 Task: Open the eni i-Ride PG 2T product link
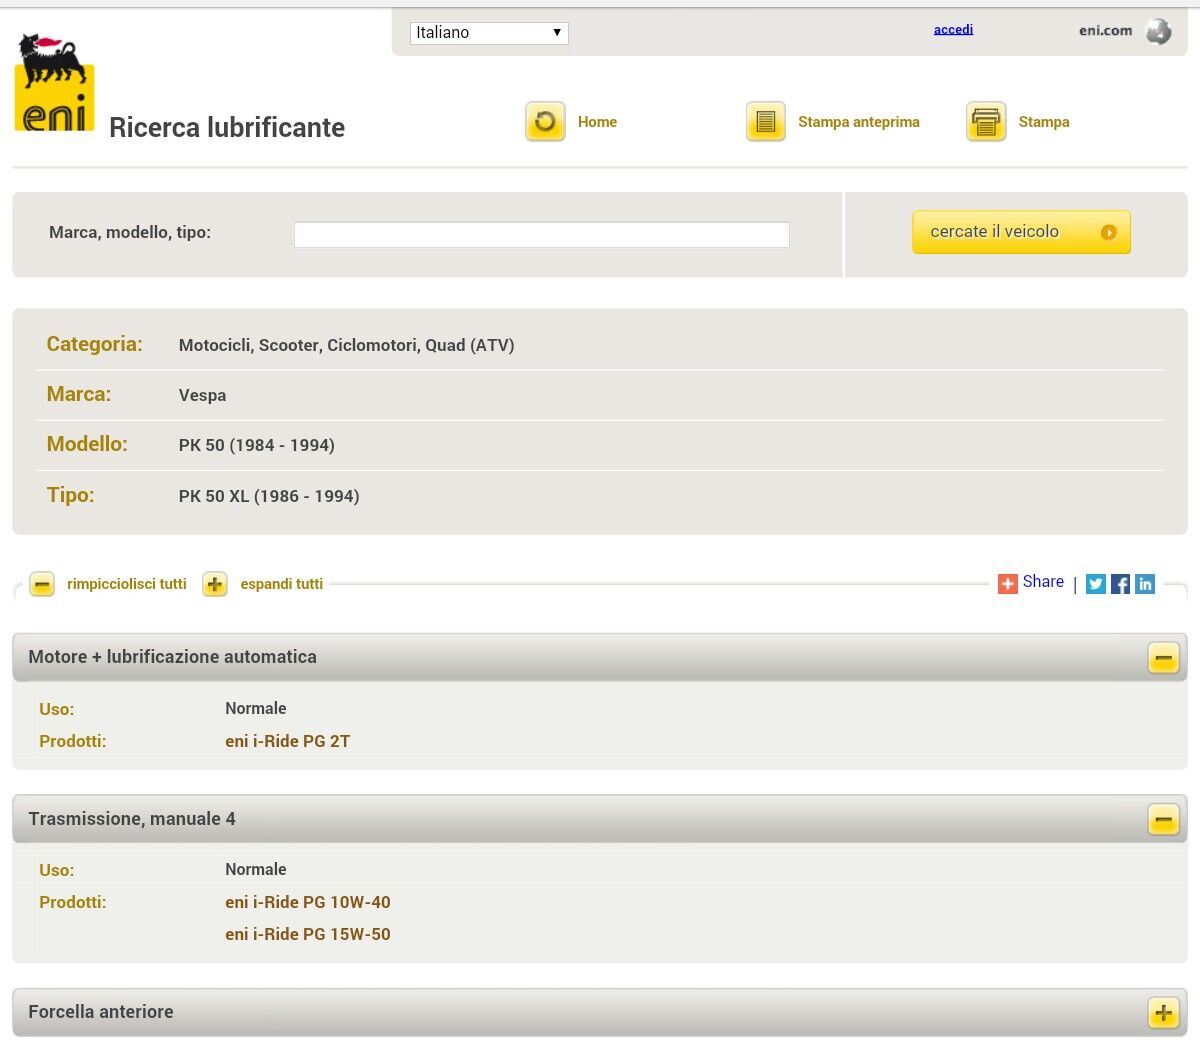pos(288,741)
